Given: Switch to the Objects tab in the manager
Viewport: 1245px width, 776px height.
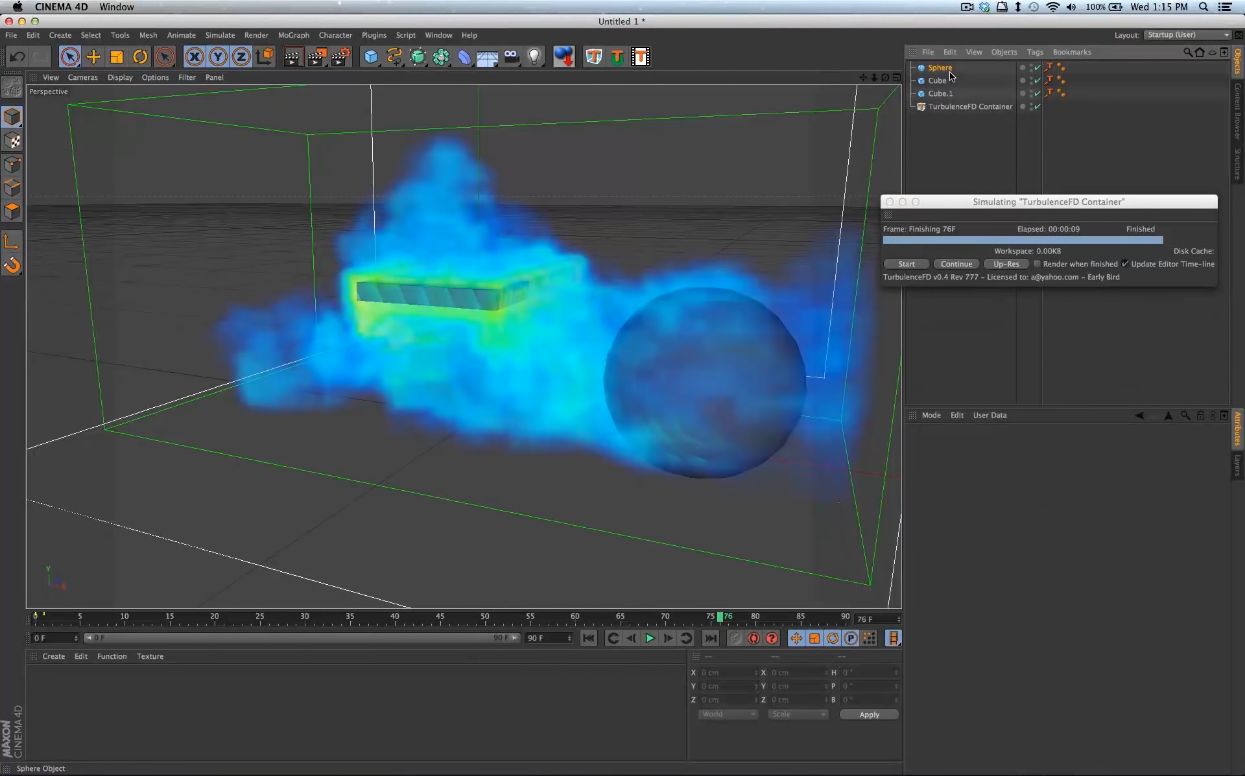Looking at the screenshot, I should pos(1003,51).
